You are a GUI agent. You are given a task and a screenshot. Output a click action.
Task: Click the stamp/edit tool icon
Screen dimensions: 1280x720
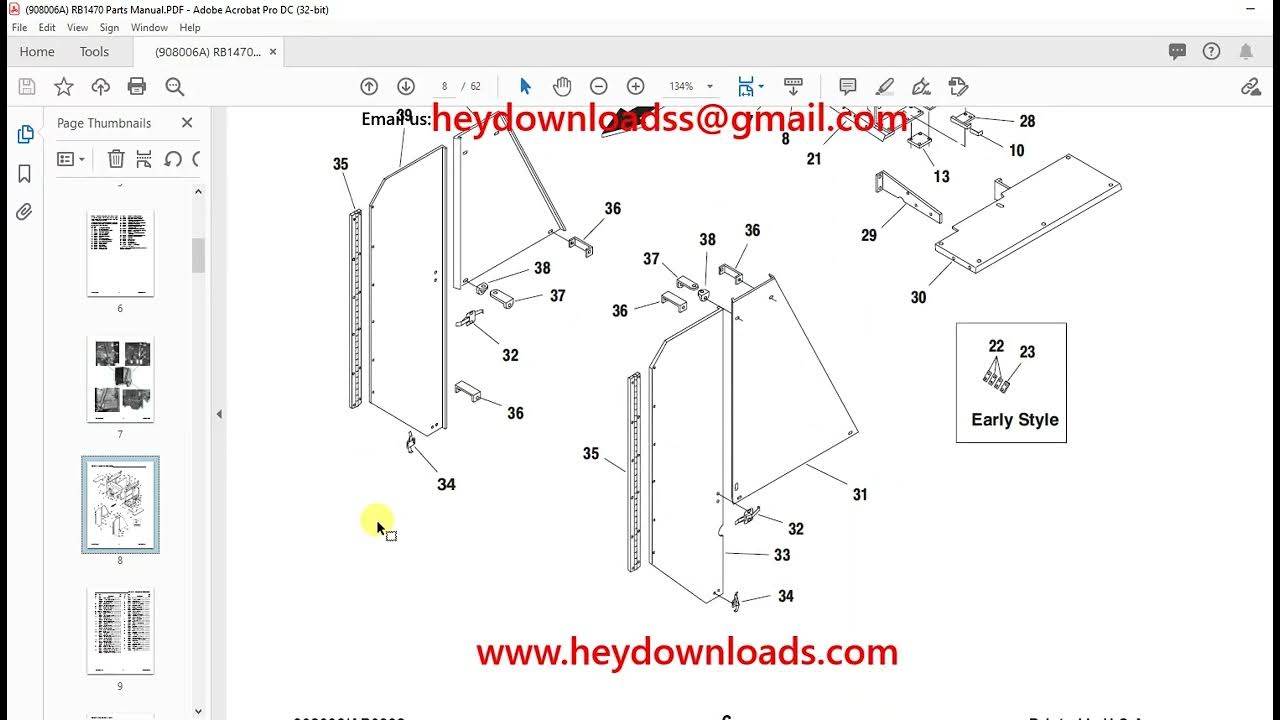[958, 87]
